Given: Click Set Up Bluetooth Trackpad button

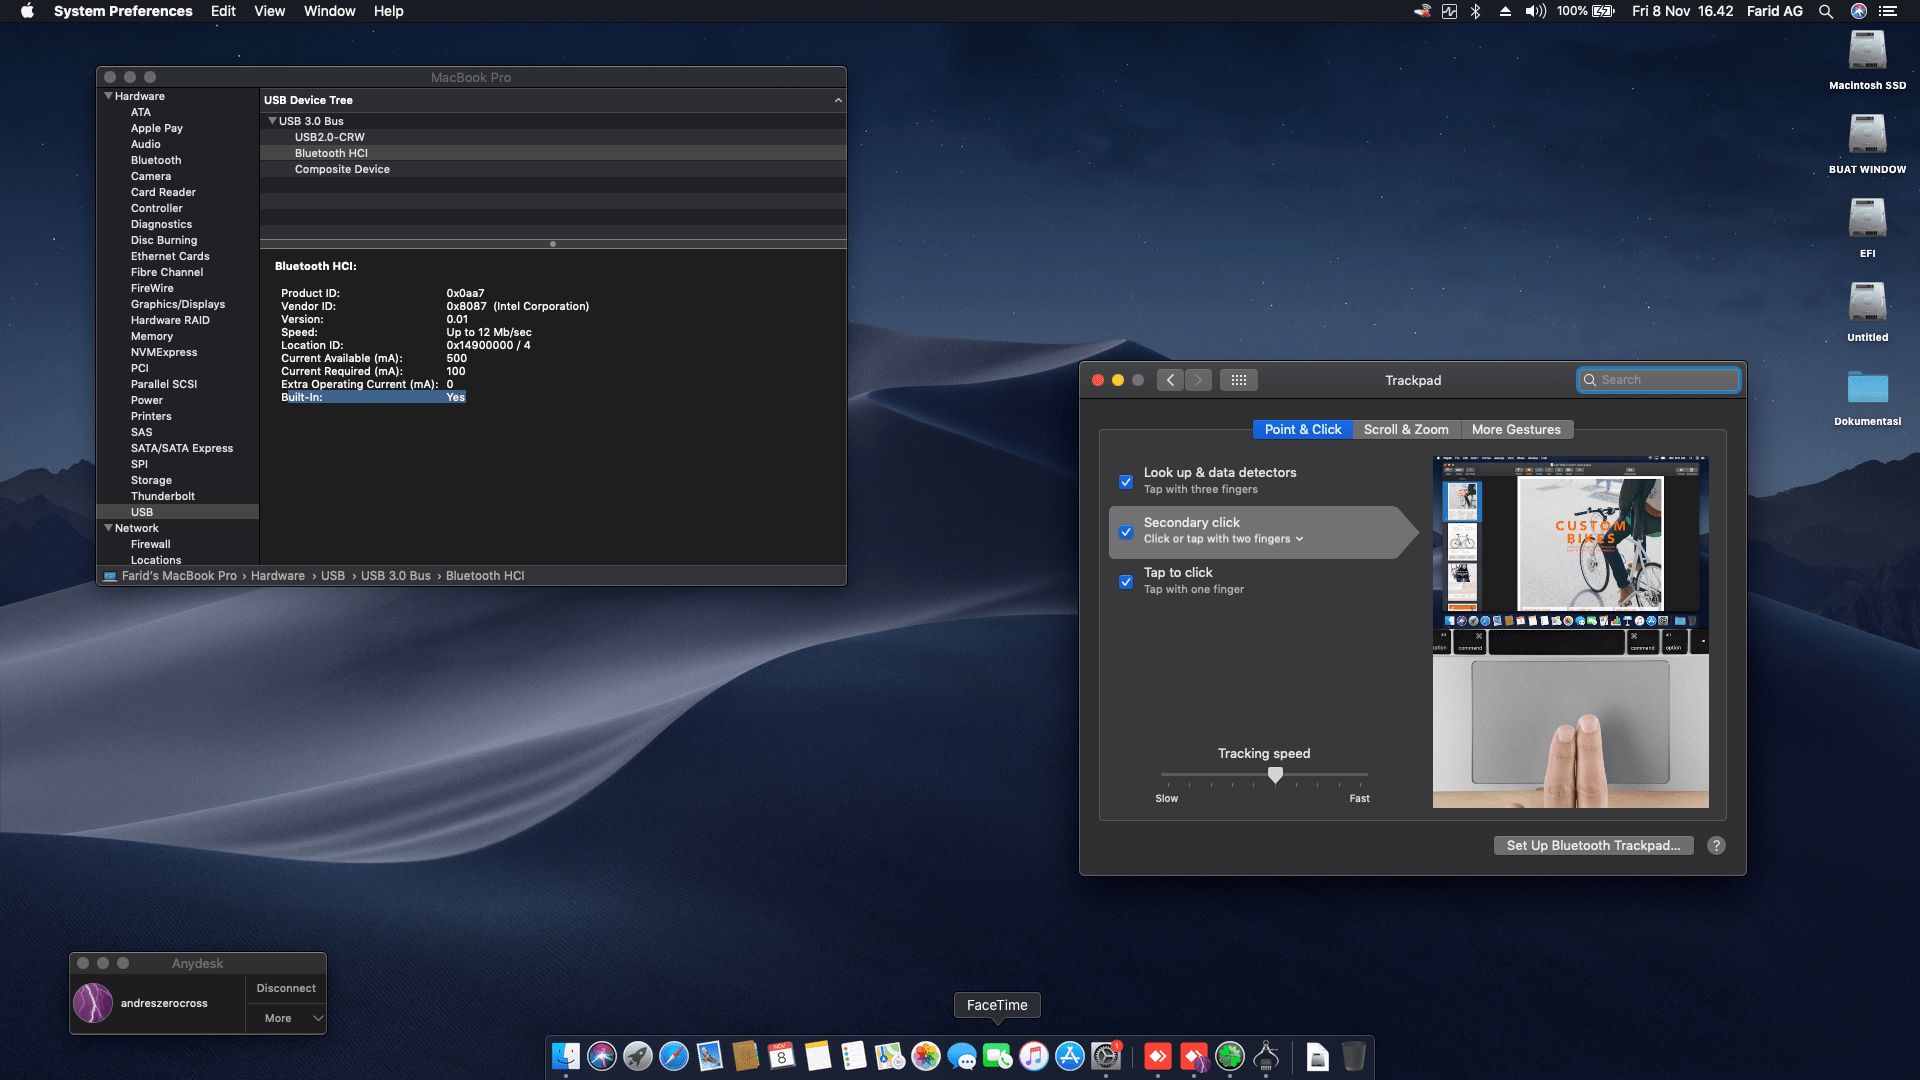Looking at the screenshot, I should (x=1592, y=845).
